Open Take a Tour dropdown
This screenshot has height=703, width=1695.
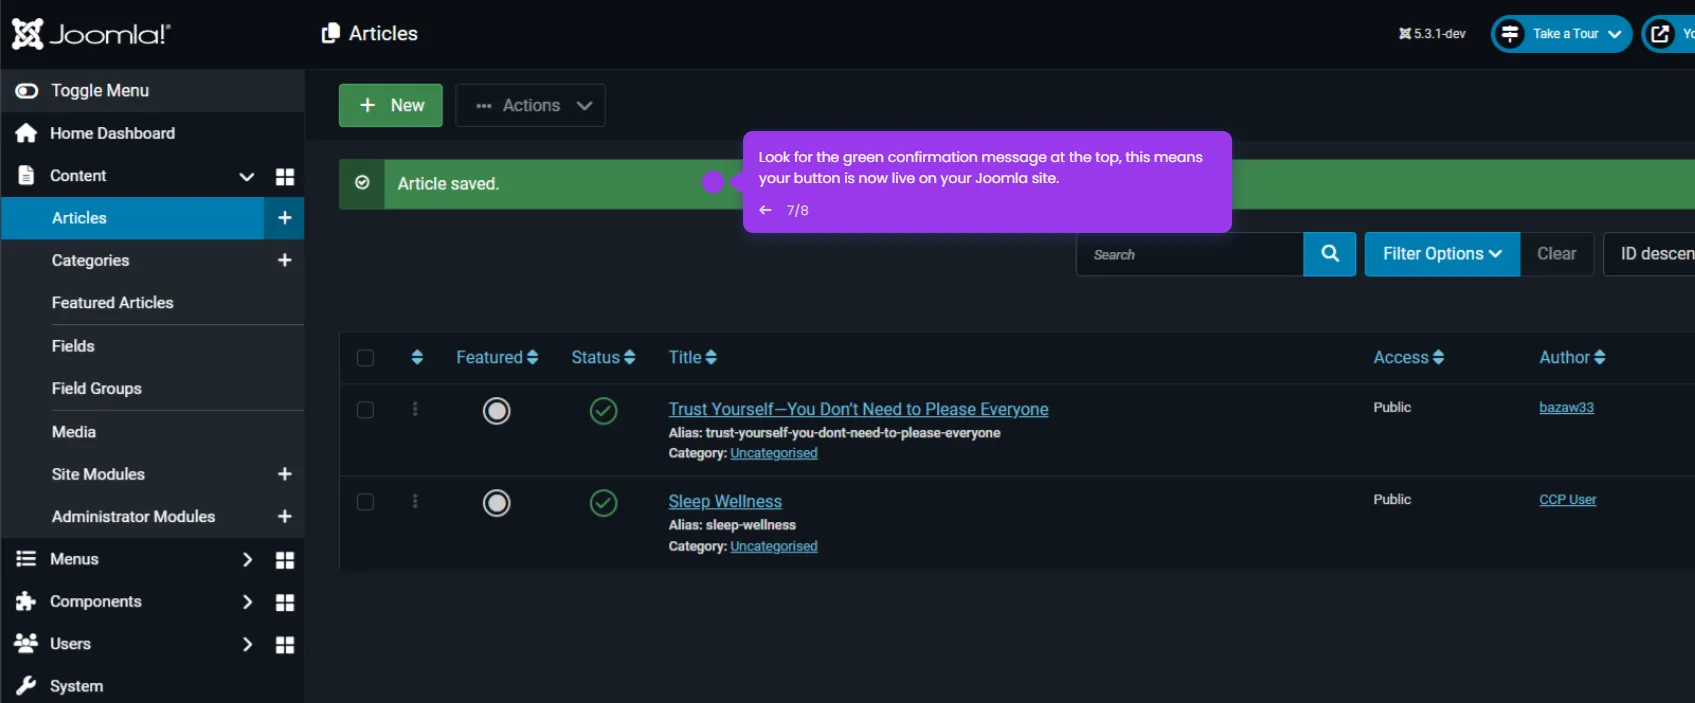tap(1561, 34)
